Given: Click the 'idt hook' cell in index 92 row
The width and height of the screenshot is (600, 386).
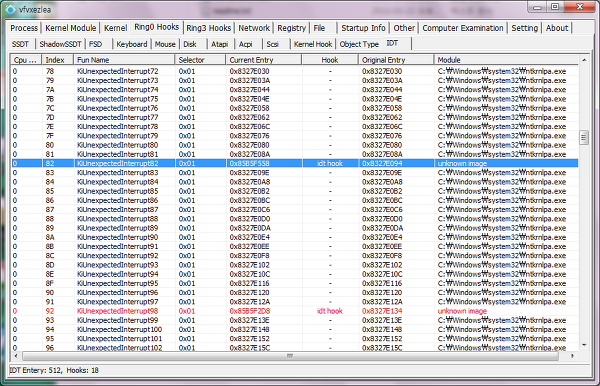Looking at the screenshot, I should [x=330, y=311].
